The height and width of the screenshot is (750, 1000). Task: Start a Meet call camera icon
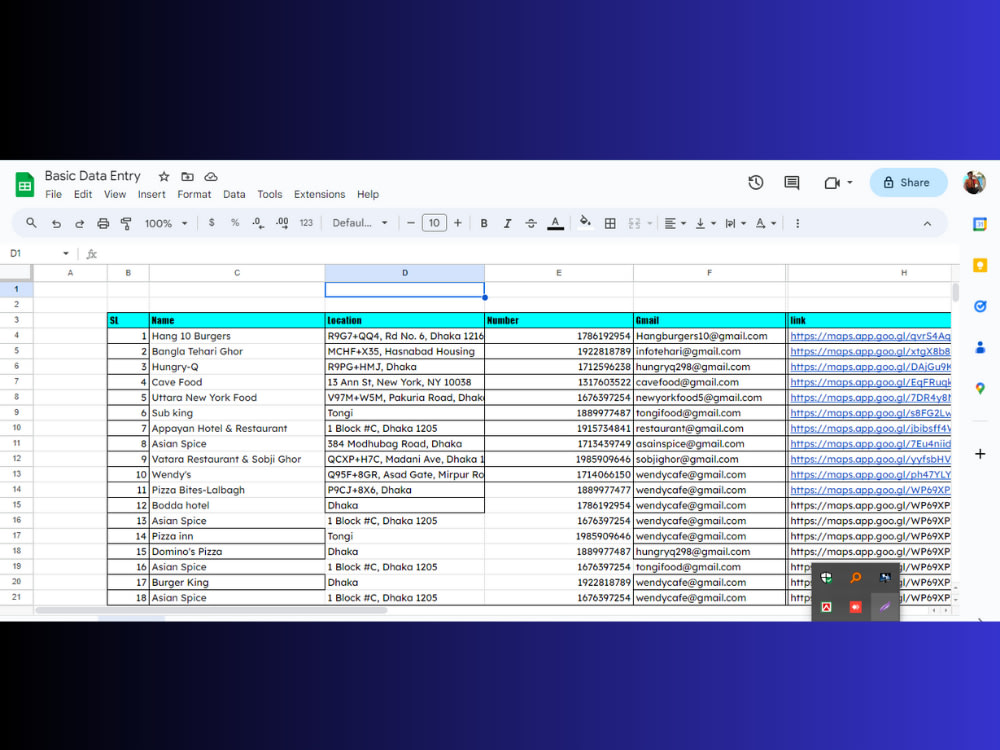(x=832, y=183)
